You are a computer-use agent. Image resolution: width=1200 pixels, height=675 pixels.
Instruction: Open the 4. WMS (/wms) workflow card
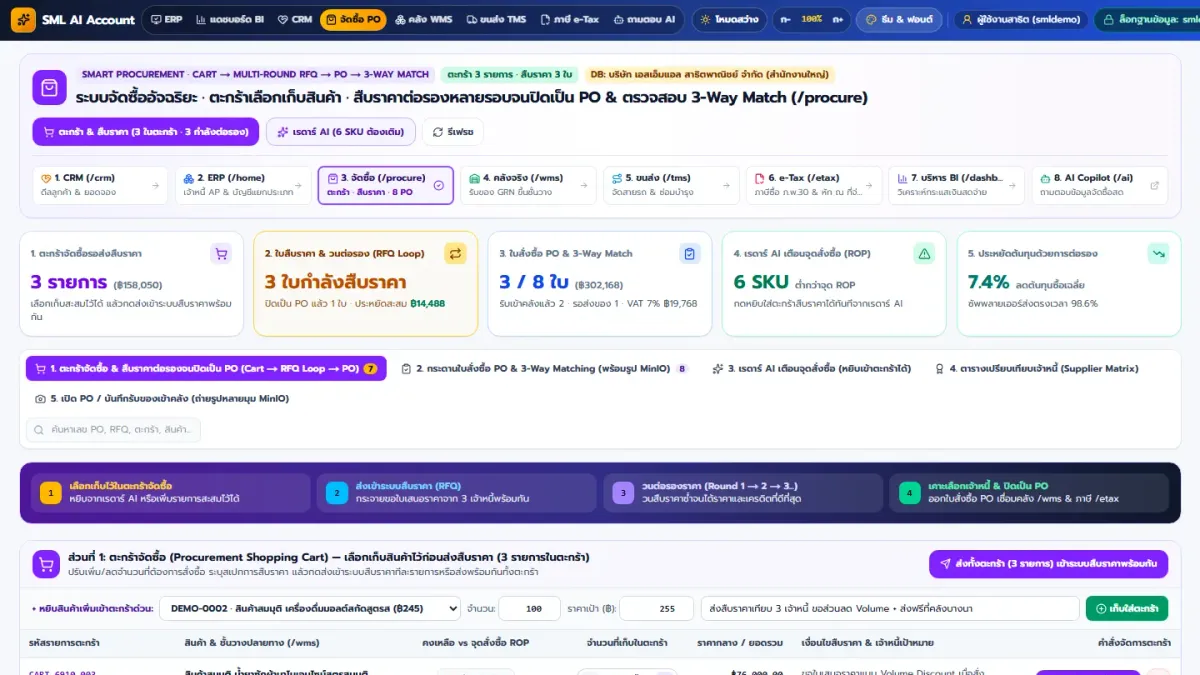point(528,185)
